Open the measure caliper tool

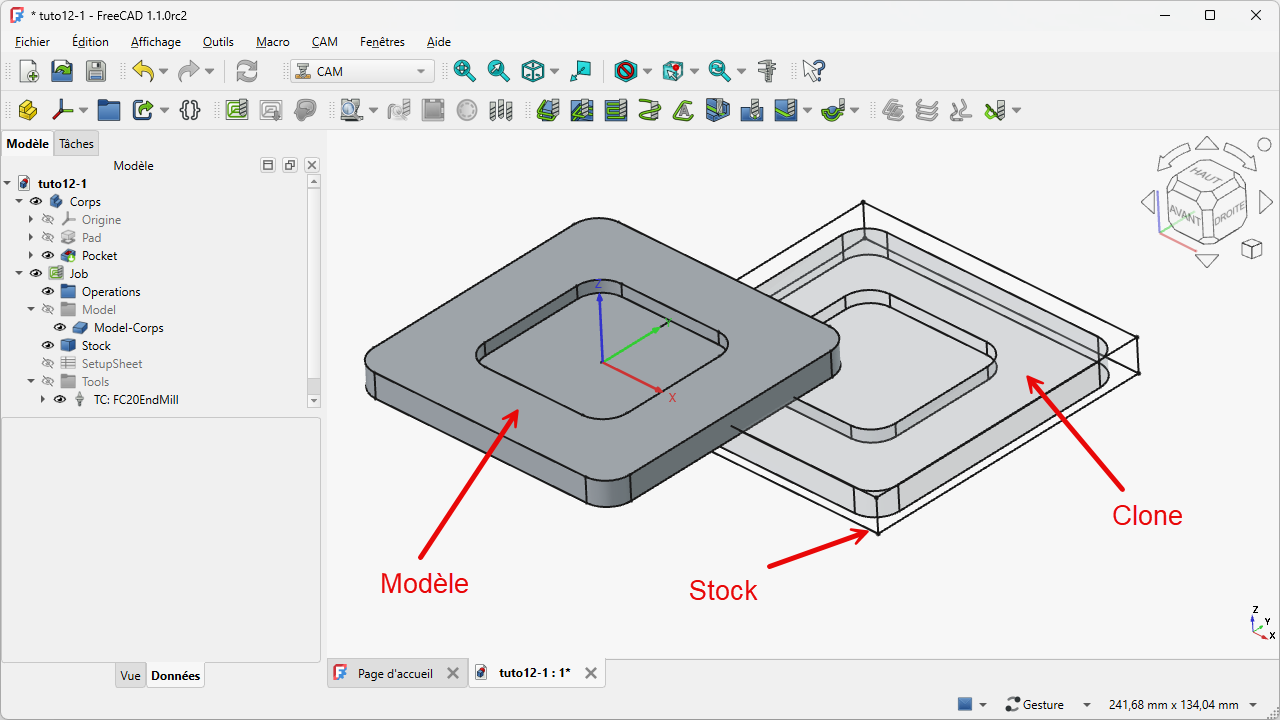coord(767,71)
